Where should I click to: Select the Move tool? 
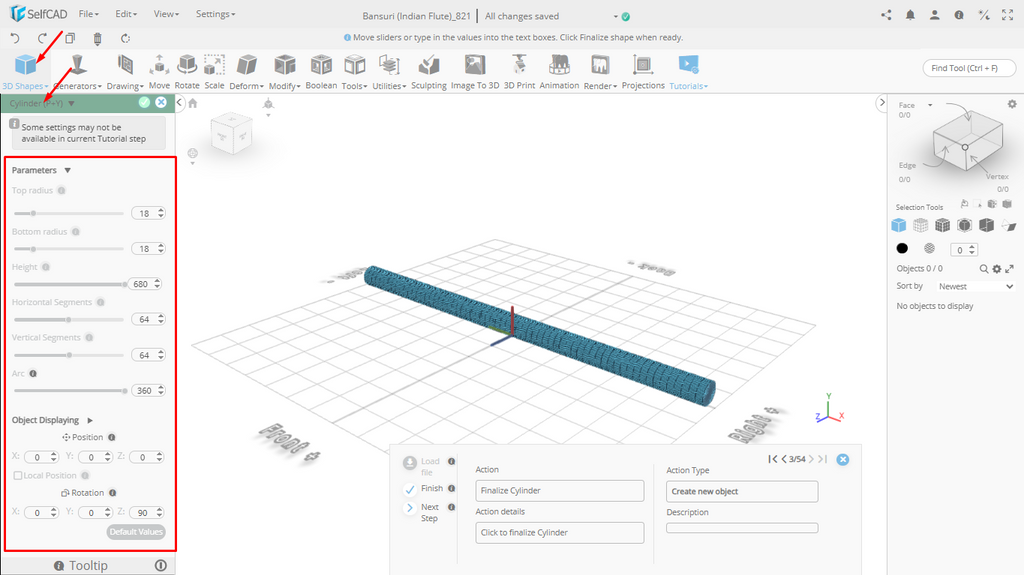(x=159, y=70)
